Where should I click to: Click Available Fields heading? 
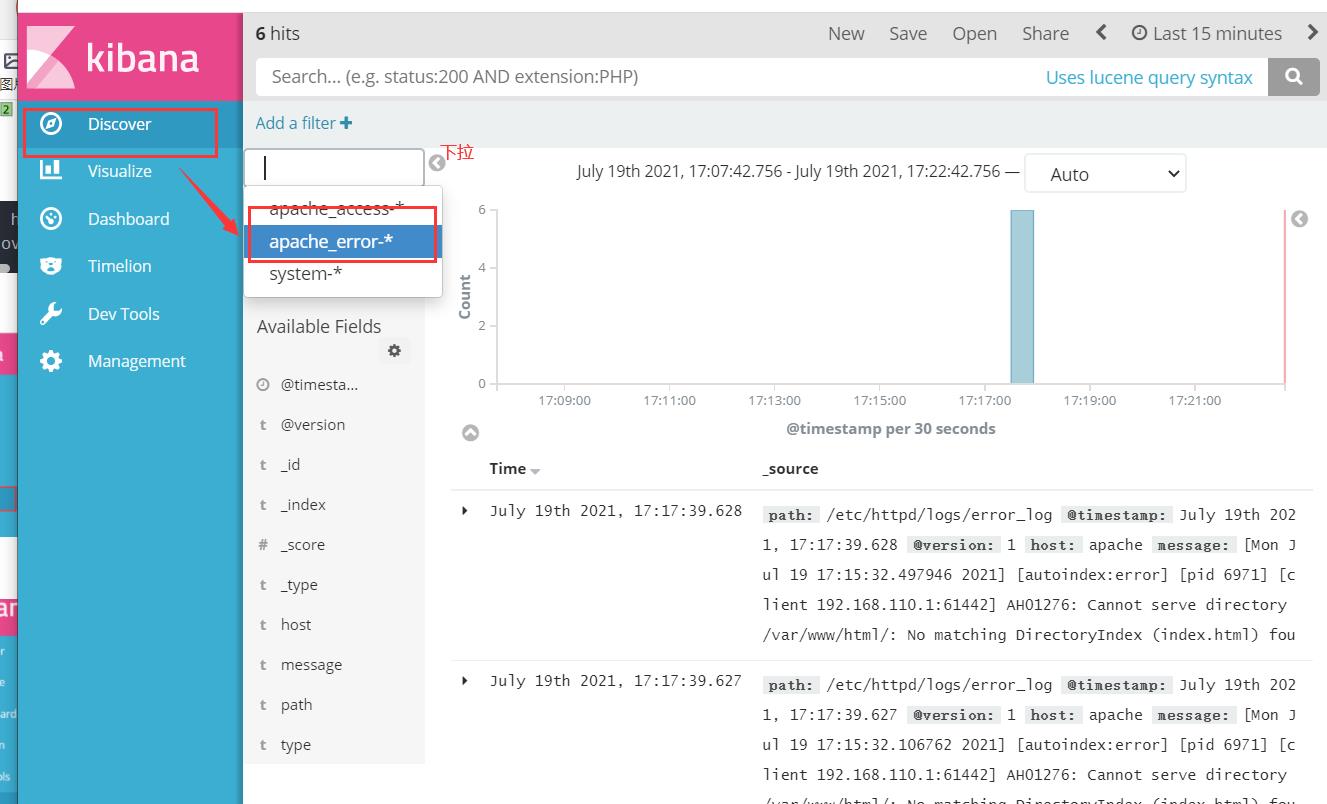319,327
